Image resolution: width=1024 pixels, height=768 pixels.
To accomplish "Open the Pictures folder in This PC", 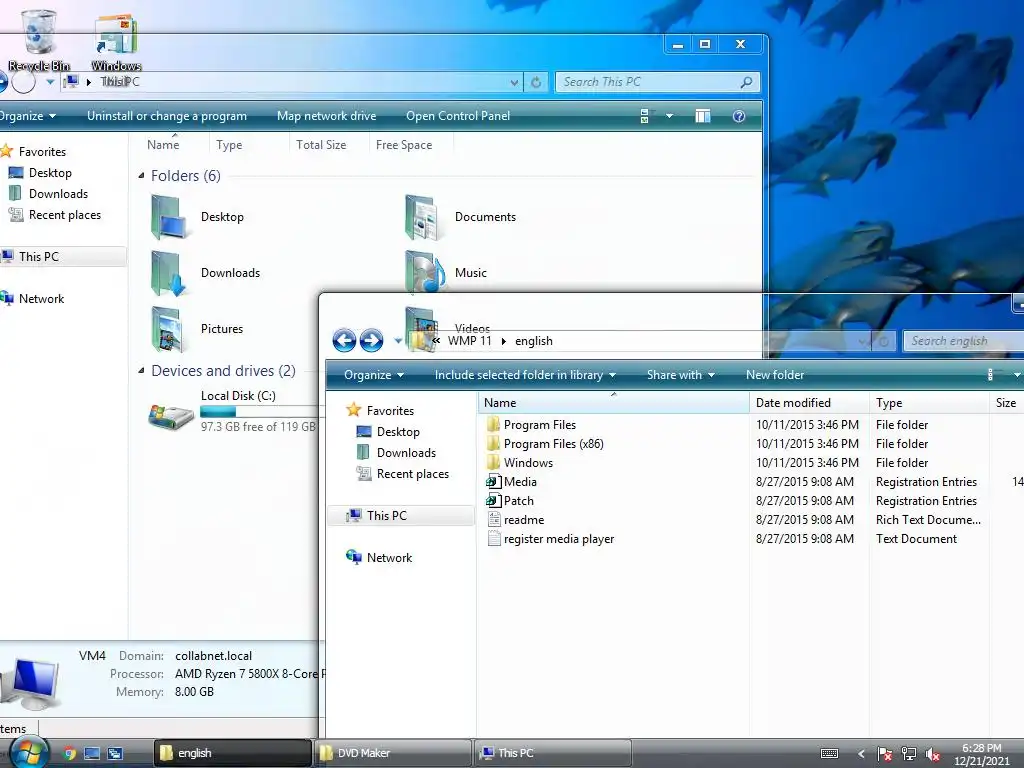I will click(197, 329).
